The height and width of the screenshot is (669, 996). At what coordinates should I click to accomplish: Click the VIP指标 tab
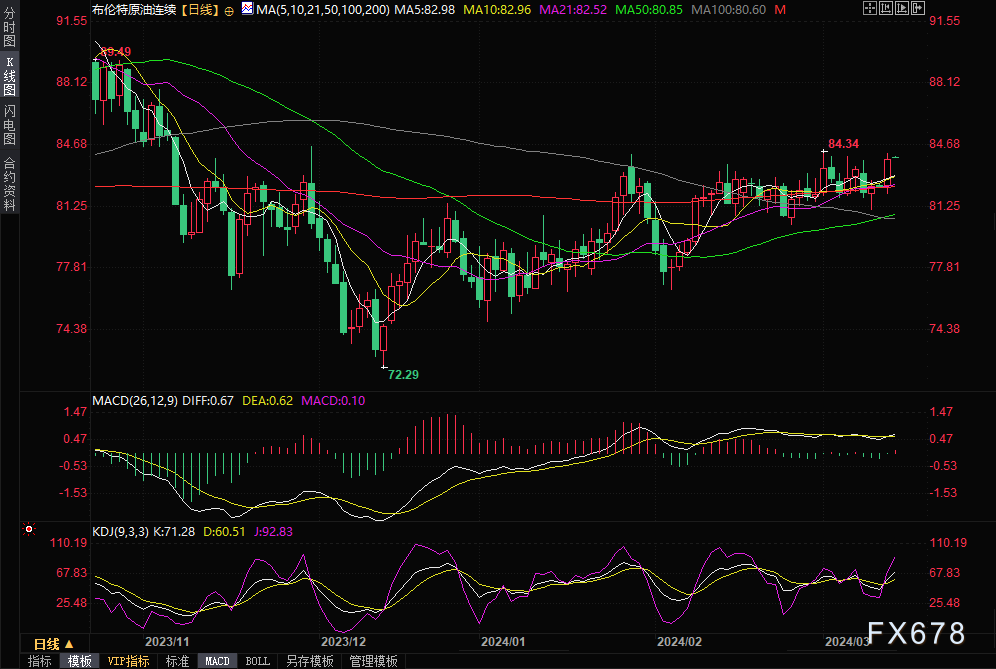pos(128,661)
